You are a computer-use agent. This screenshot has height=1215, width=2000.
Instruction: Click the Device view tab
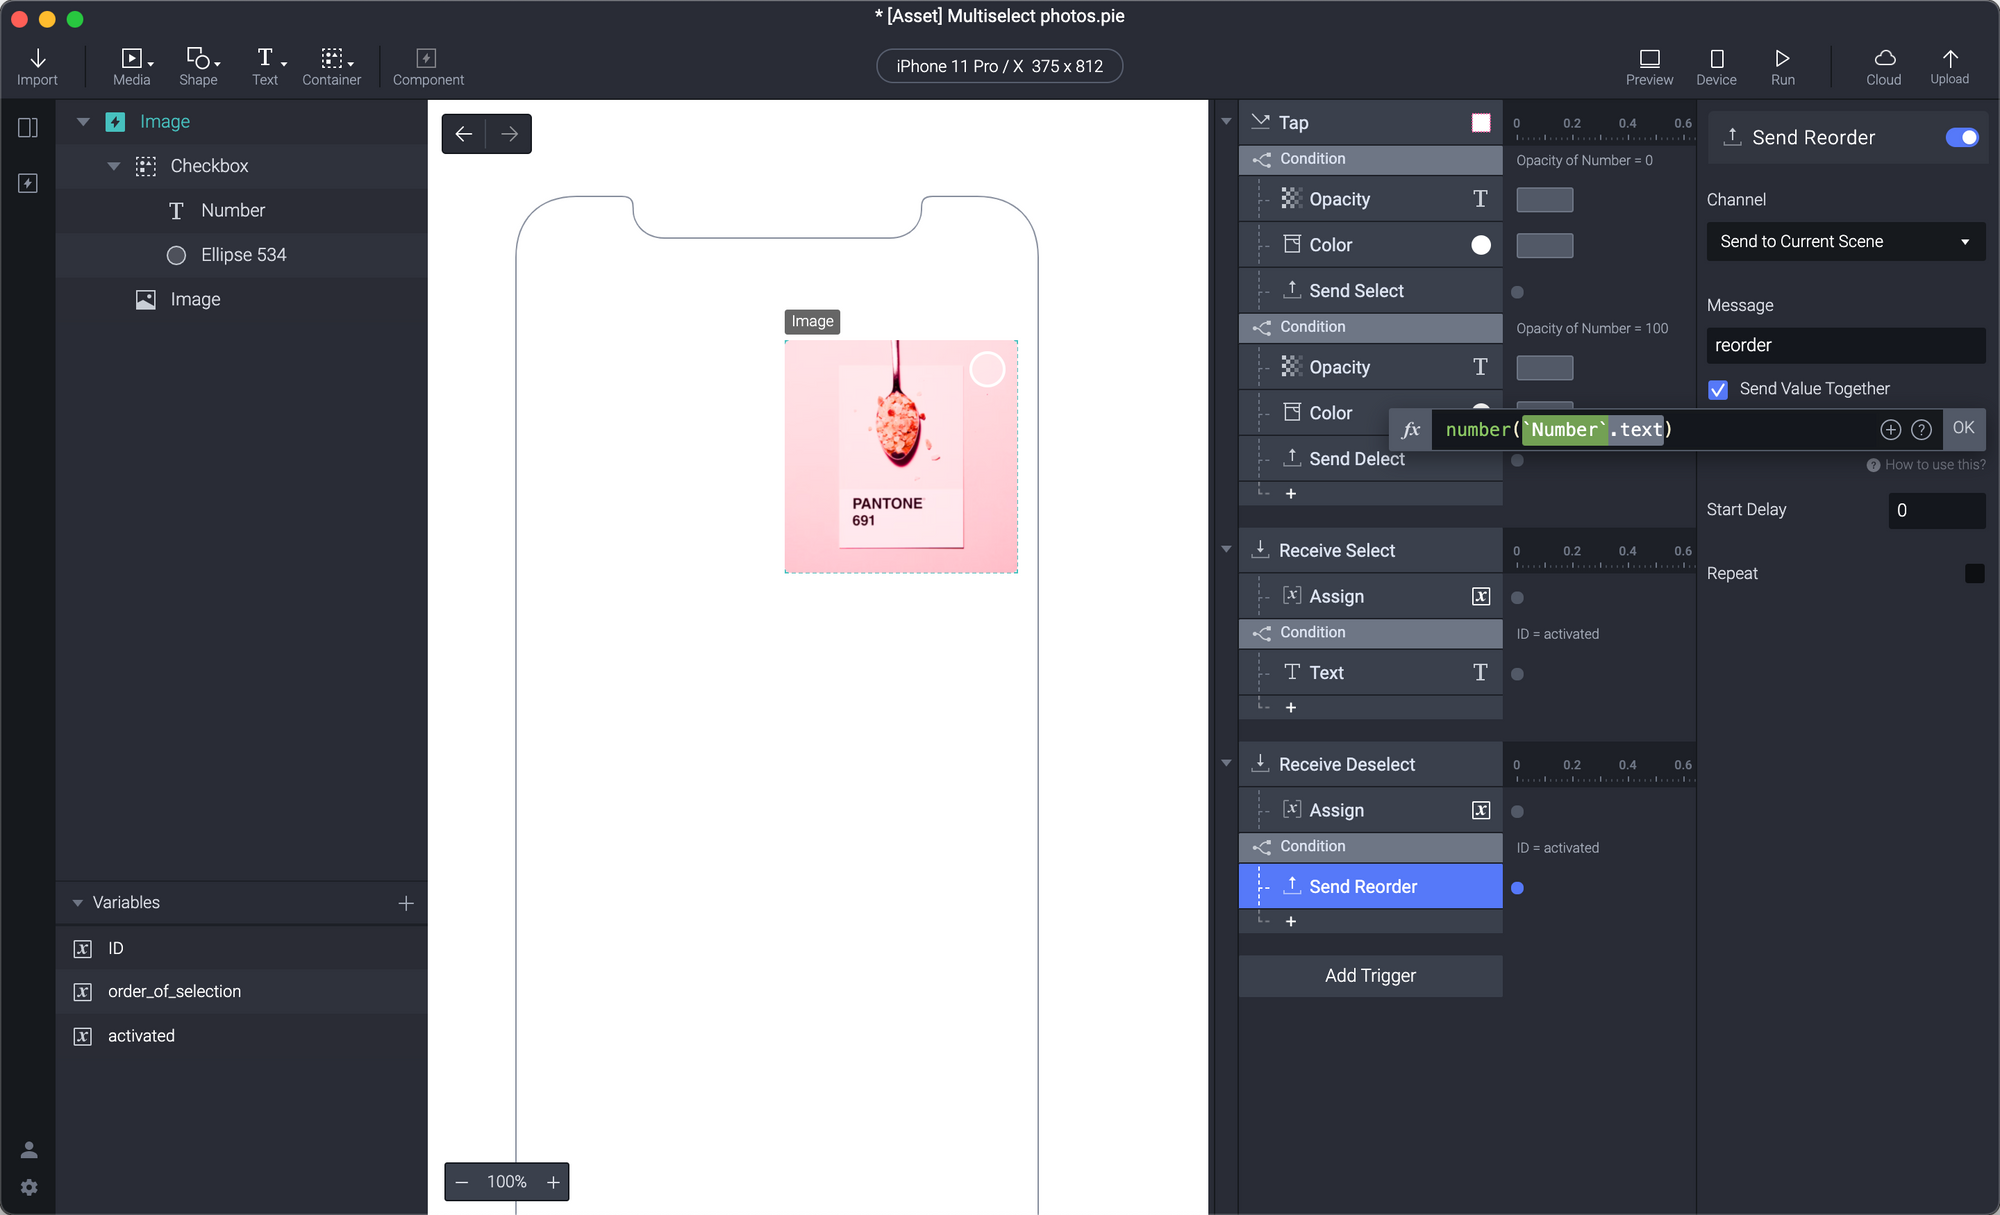pos(1714,64)
